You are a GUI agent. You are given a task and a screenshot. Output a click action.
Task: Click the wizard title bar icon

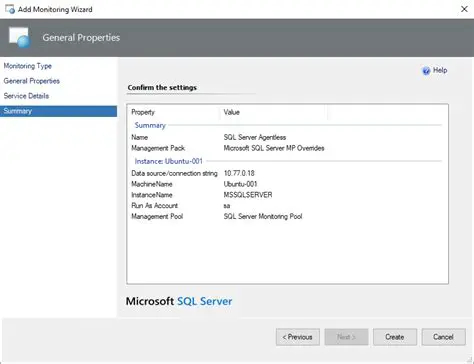10,9
